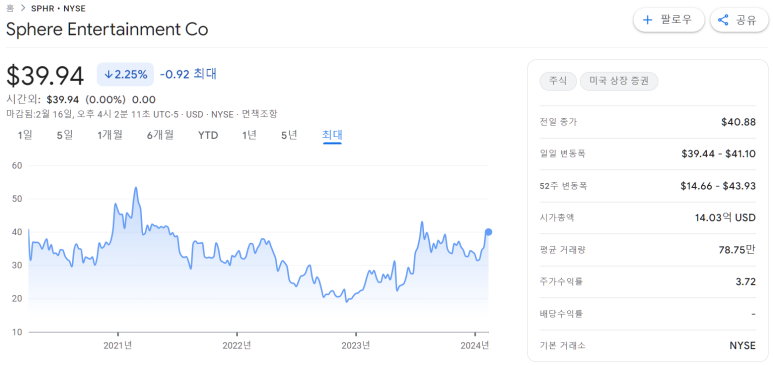Click the blue current-price dot on chart
Image resolution: width=773 pixels, height=365 pixels.
(488, 232)
